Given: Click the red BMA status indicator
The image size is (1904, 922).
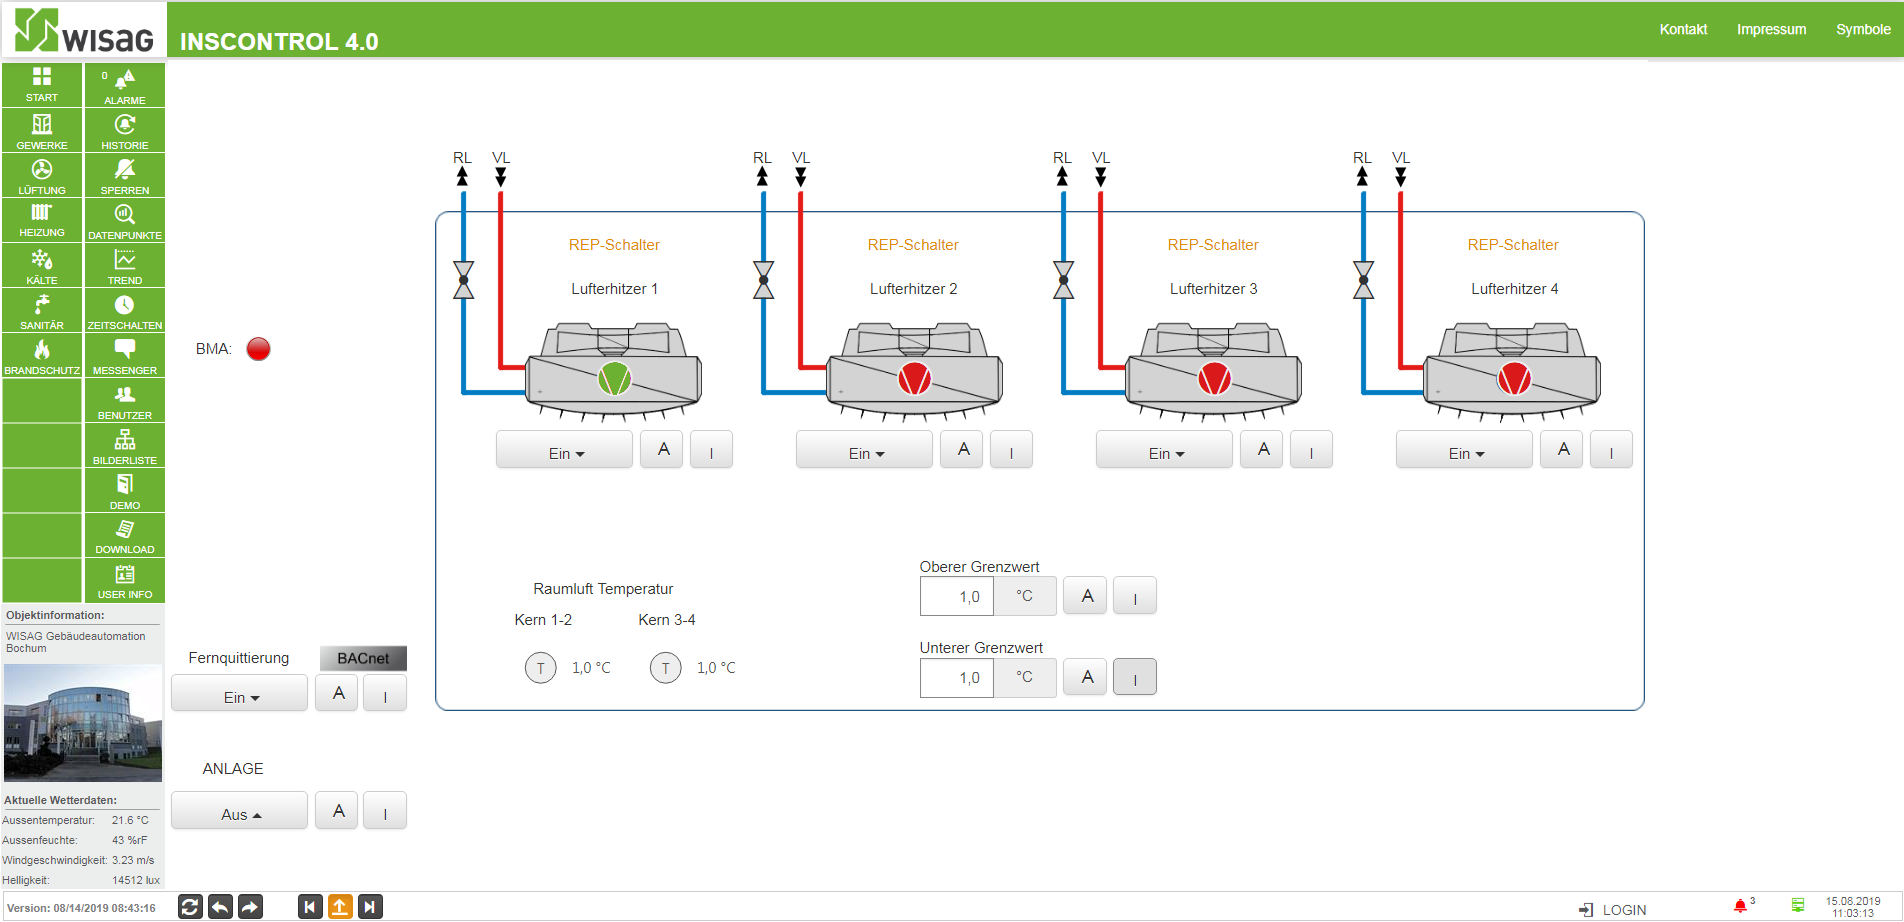Looking at the screenshot, I should 258,349.
